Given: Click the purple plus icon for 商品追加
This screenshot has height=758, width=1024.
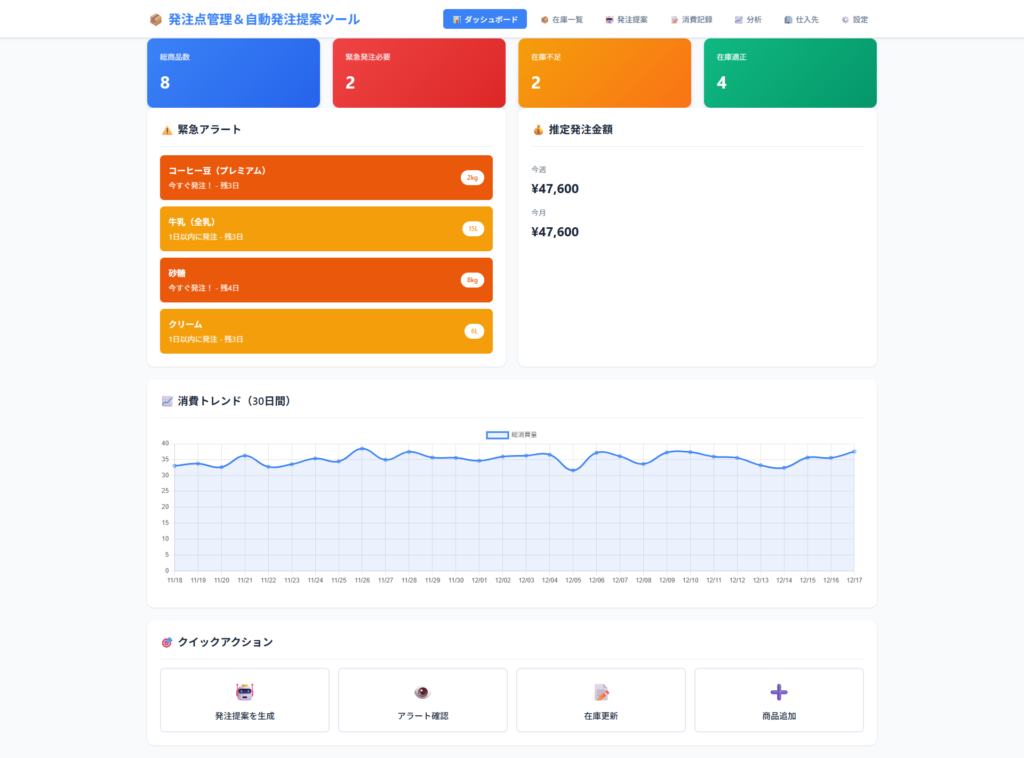Looking at the screenshot, I should pyautogui.click(x=779, y=692).
